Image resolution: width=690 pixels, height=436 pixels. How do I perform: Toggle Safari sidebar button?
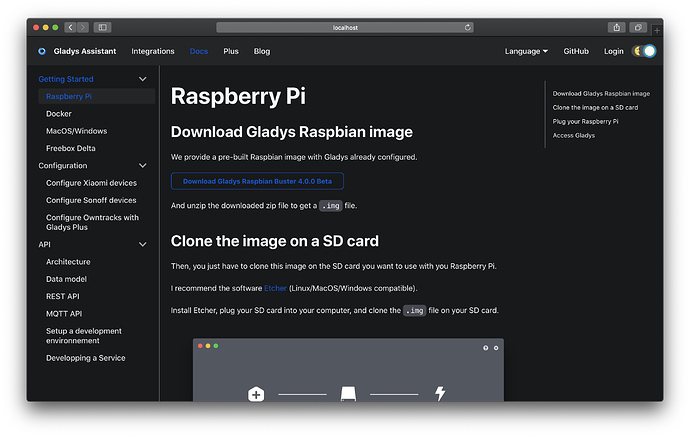pos(103,27)
